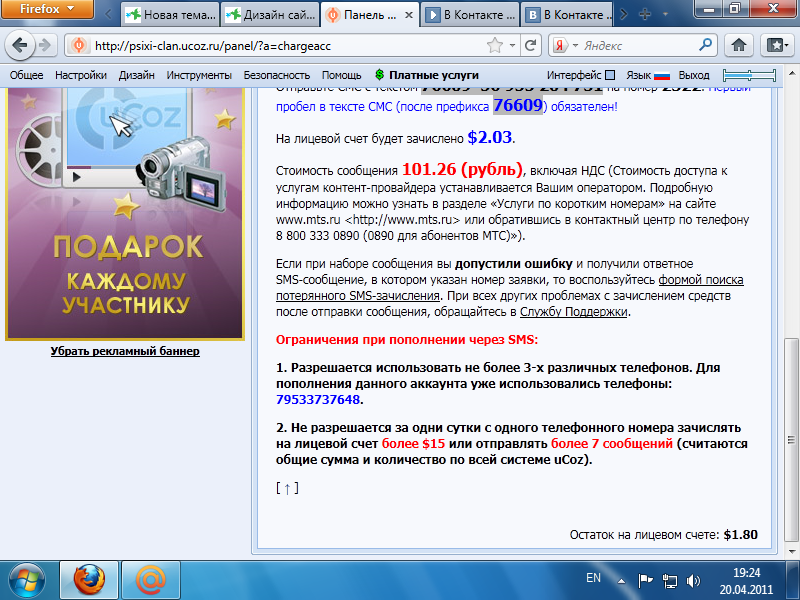Open the address bar history dropdown arrow

coord(512,45)
